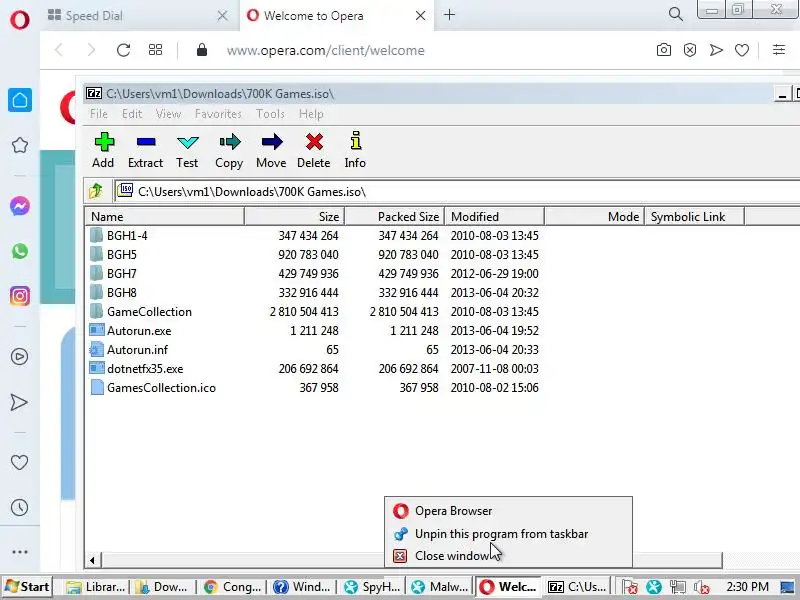Screen dimensions: 800x600
Task: Click the Extract toolbar icon
Action: click(x=145, y=150)
